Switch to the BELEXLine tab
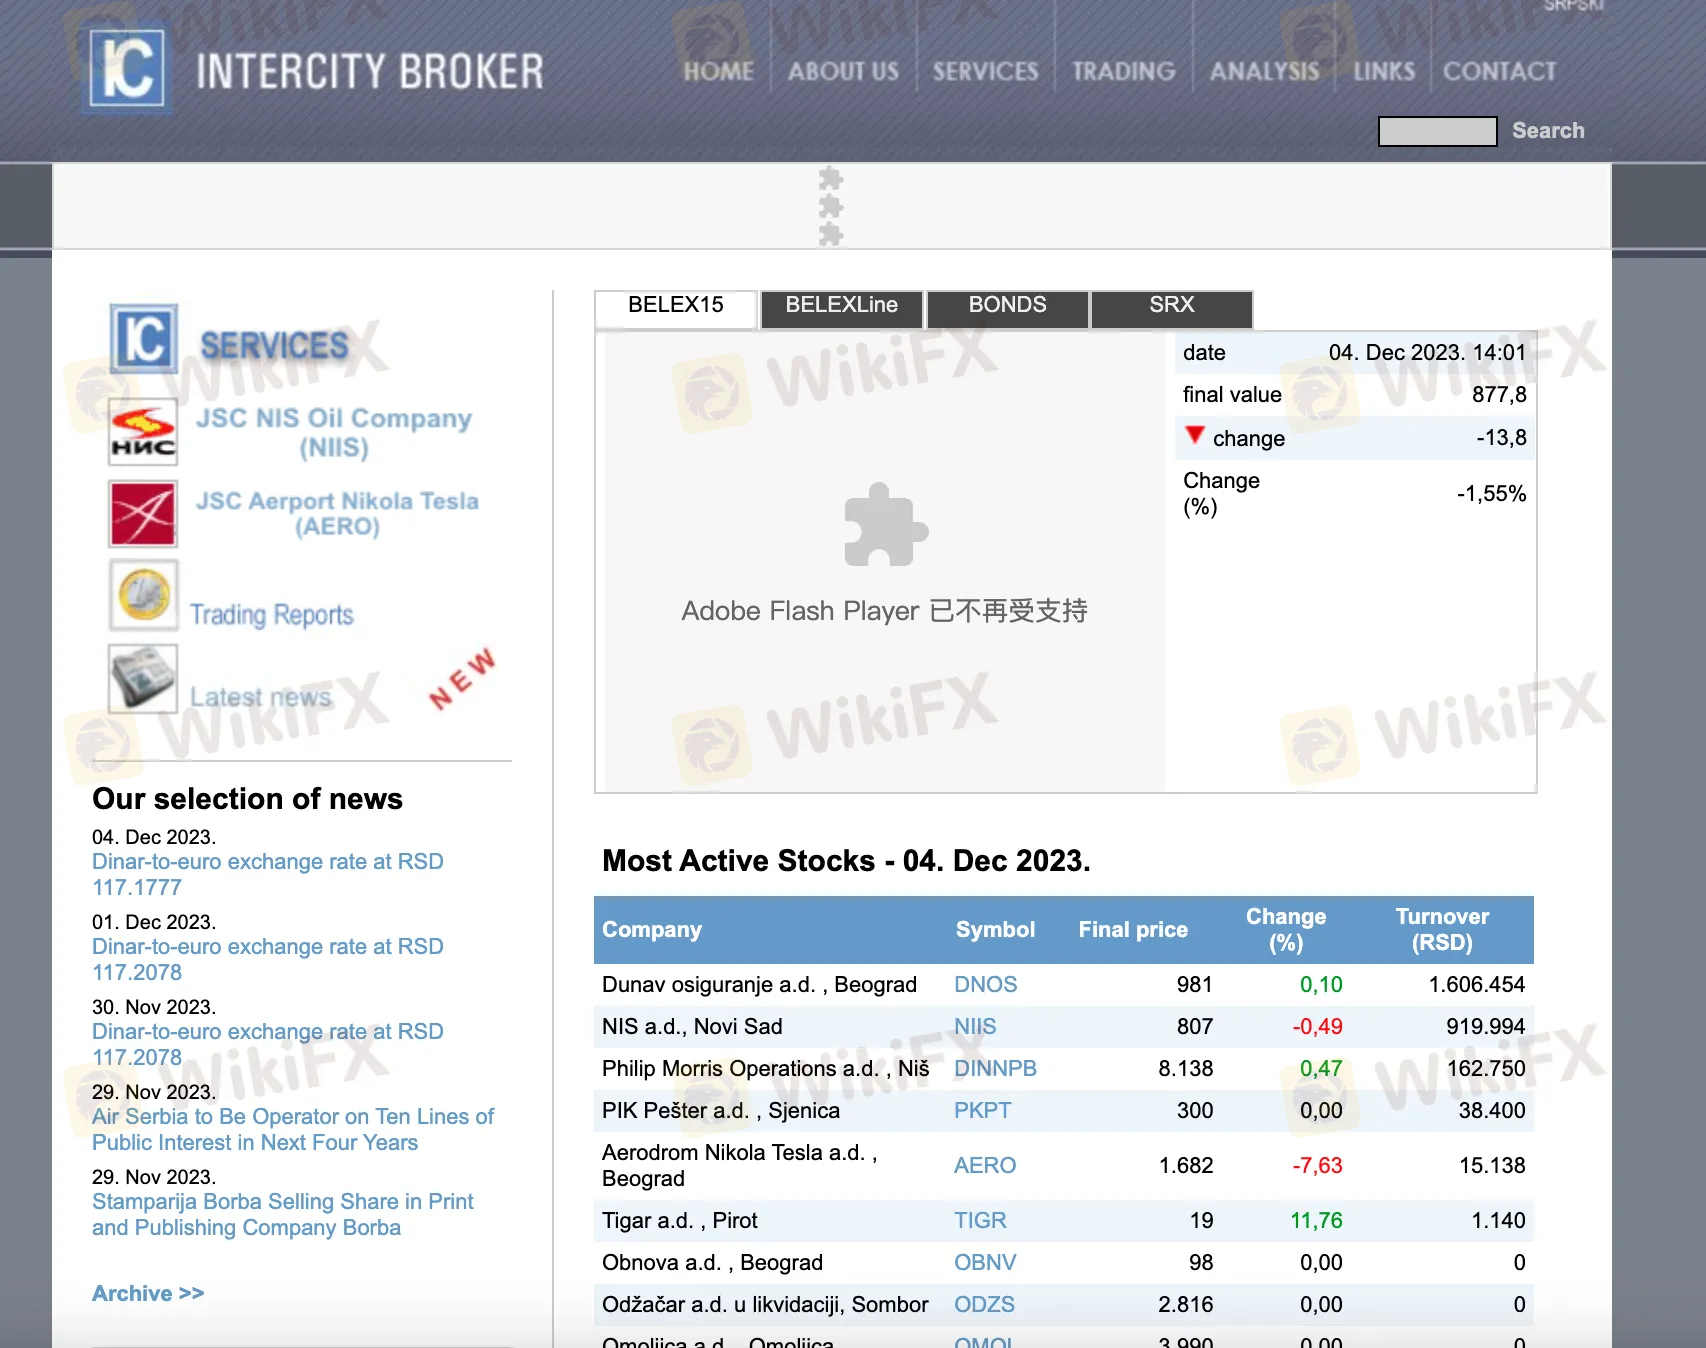The height and width of the screenshot is (1348, 1706). (x=841, y=306)
